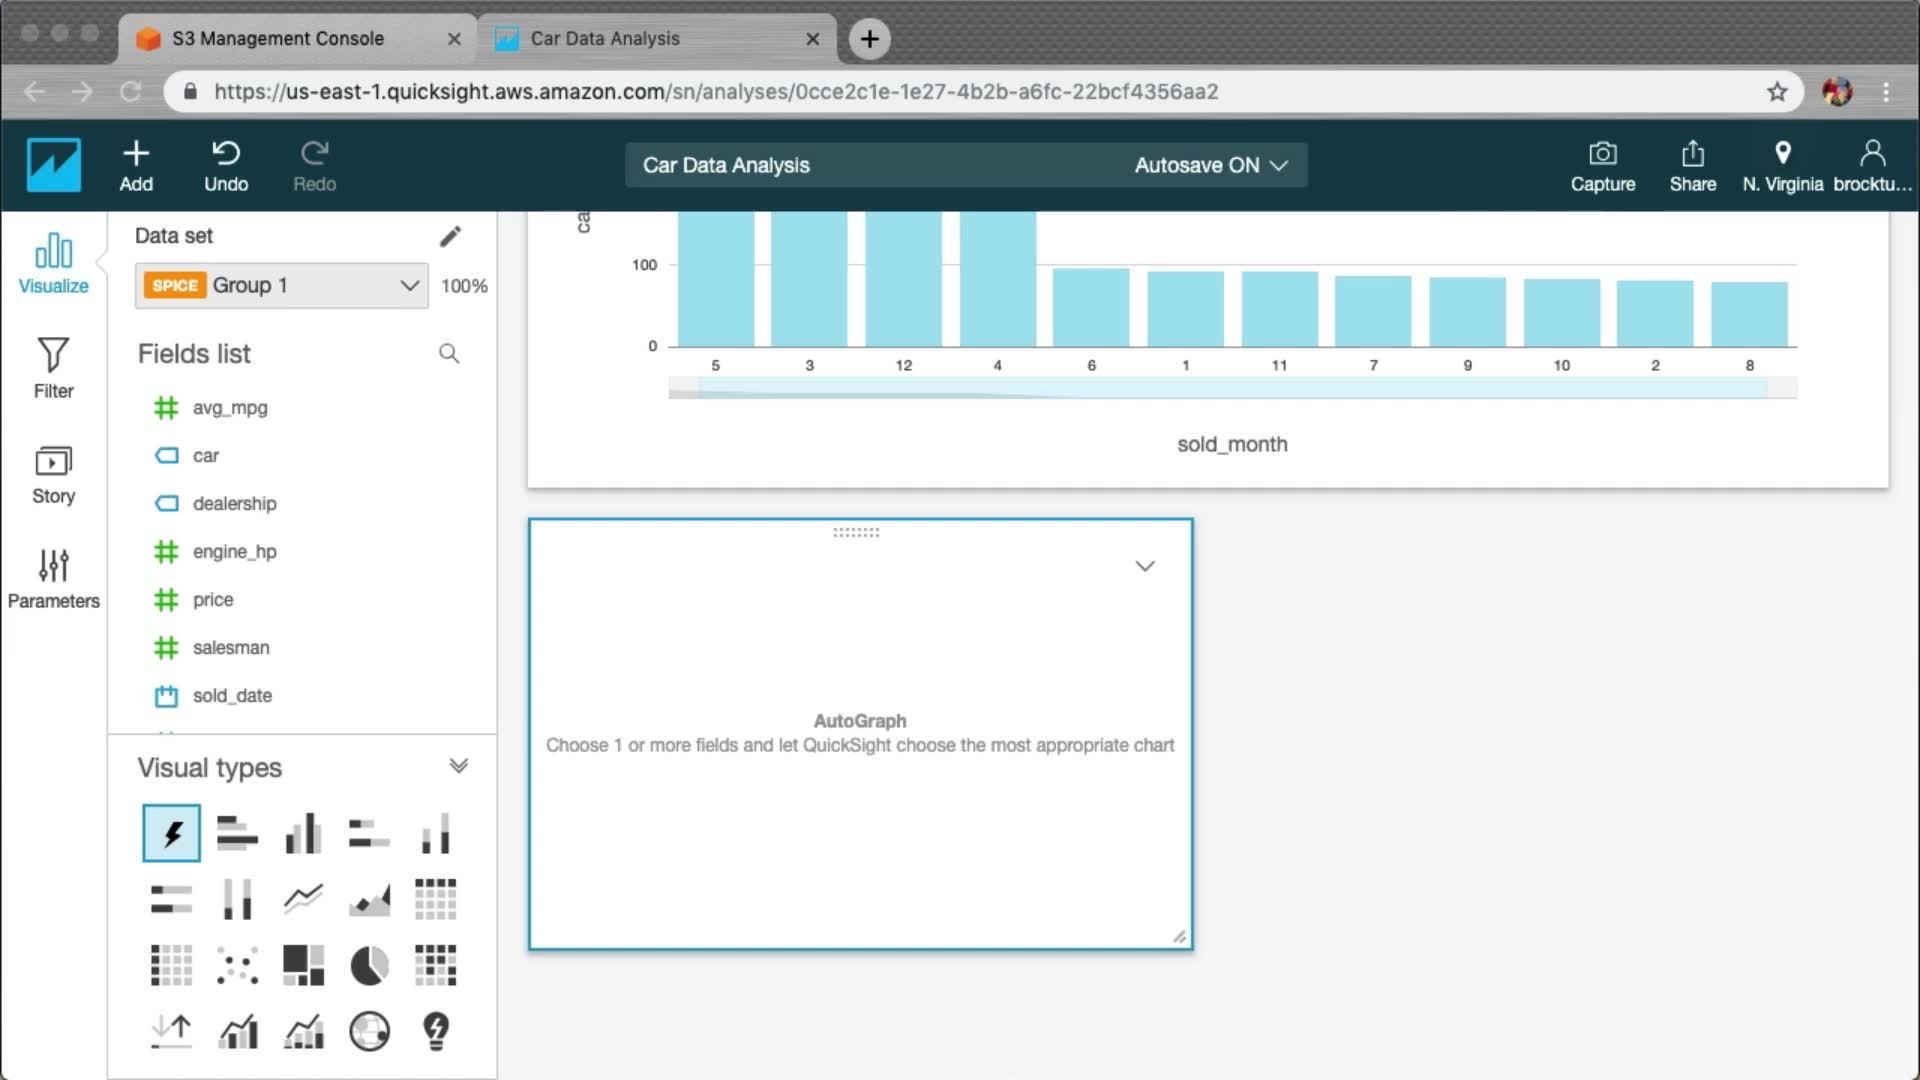Select the geospatial map visual type
Screen dimensions: 1920x1080
(x=369, y=1031)
